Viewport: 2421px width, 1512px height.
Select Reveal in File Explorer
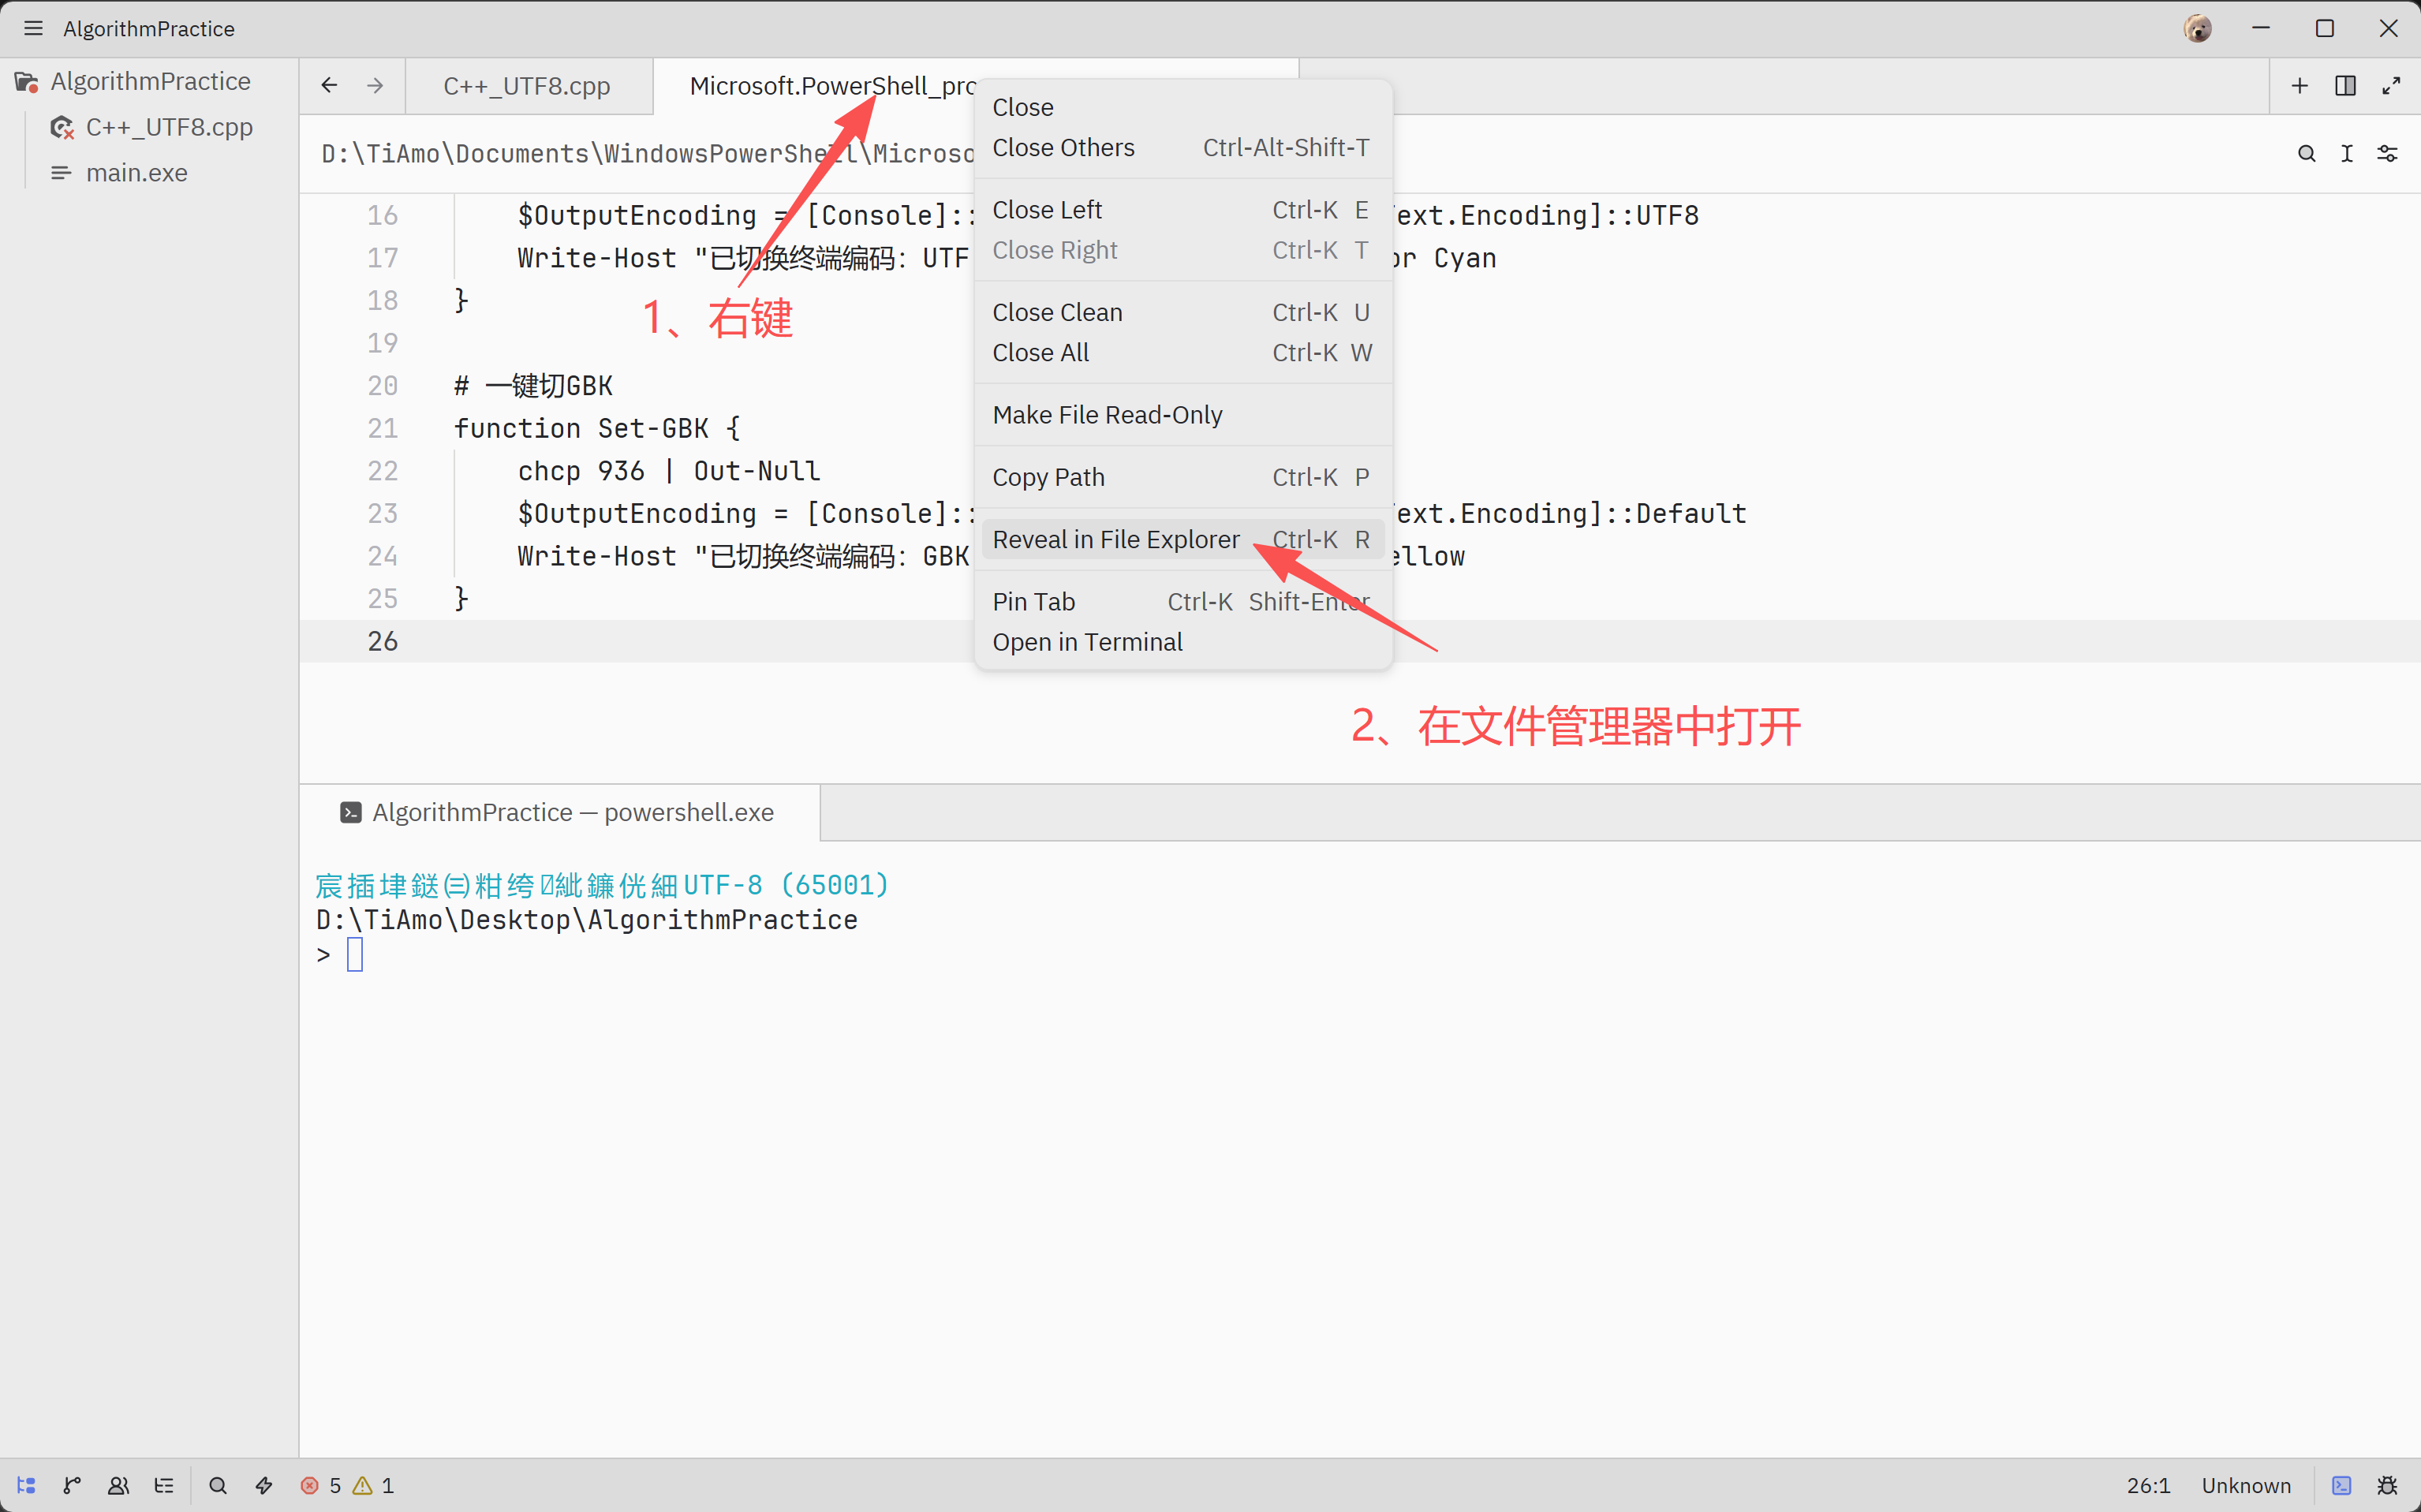(x=1182, y=539)
